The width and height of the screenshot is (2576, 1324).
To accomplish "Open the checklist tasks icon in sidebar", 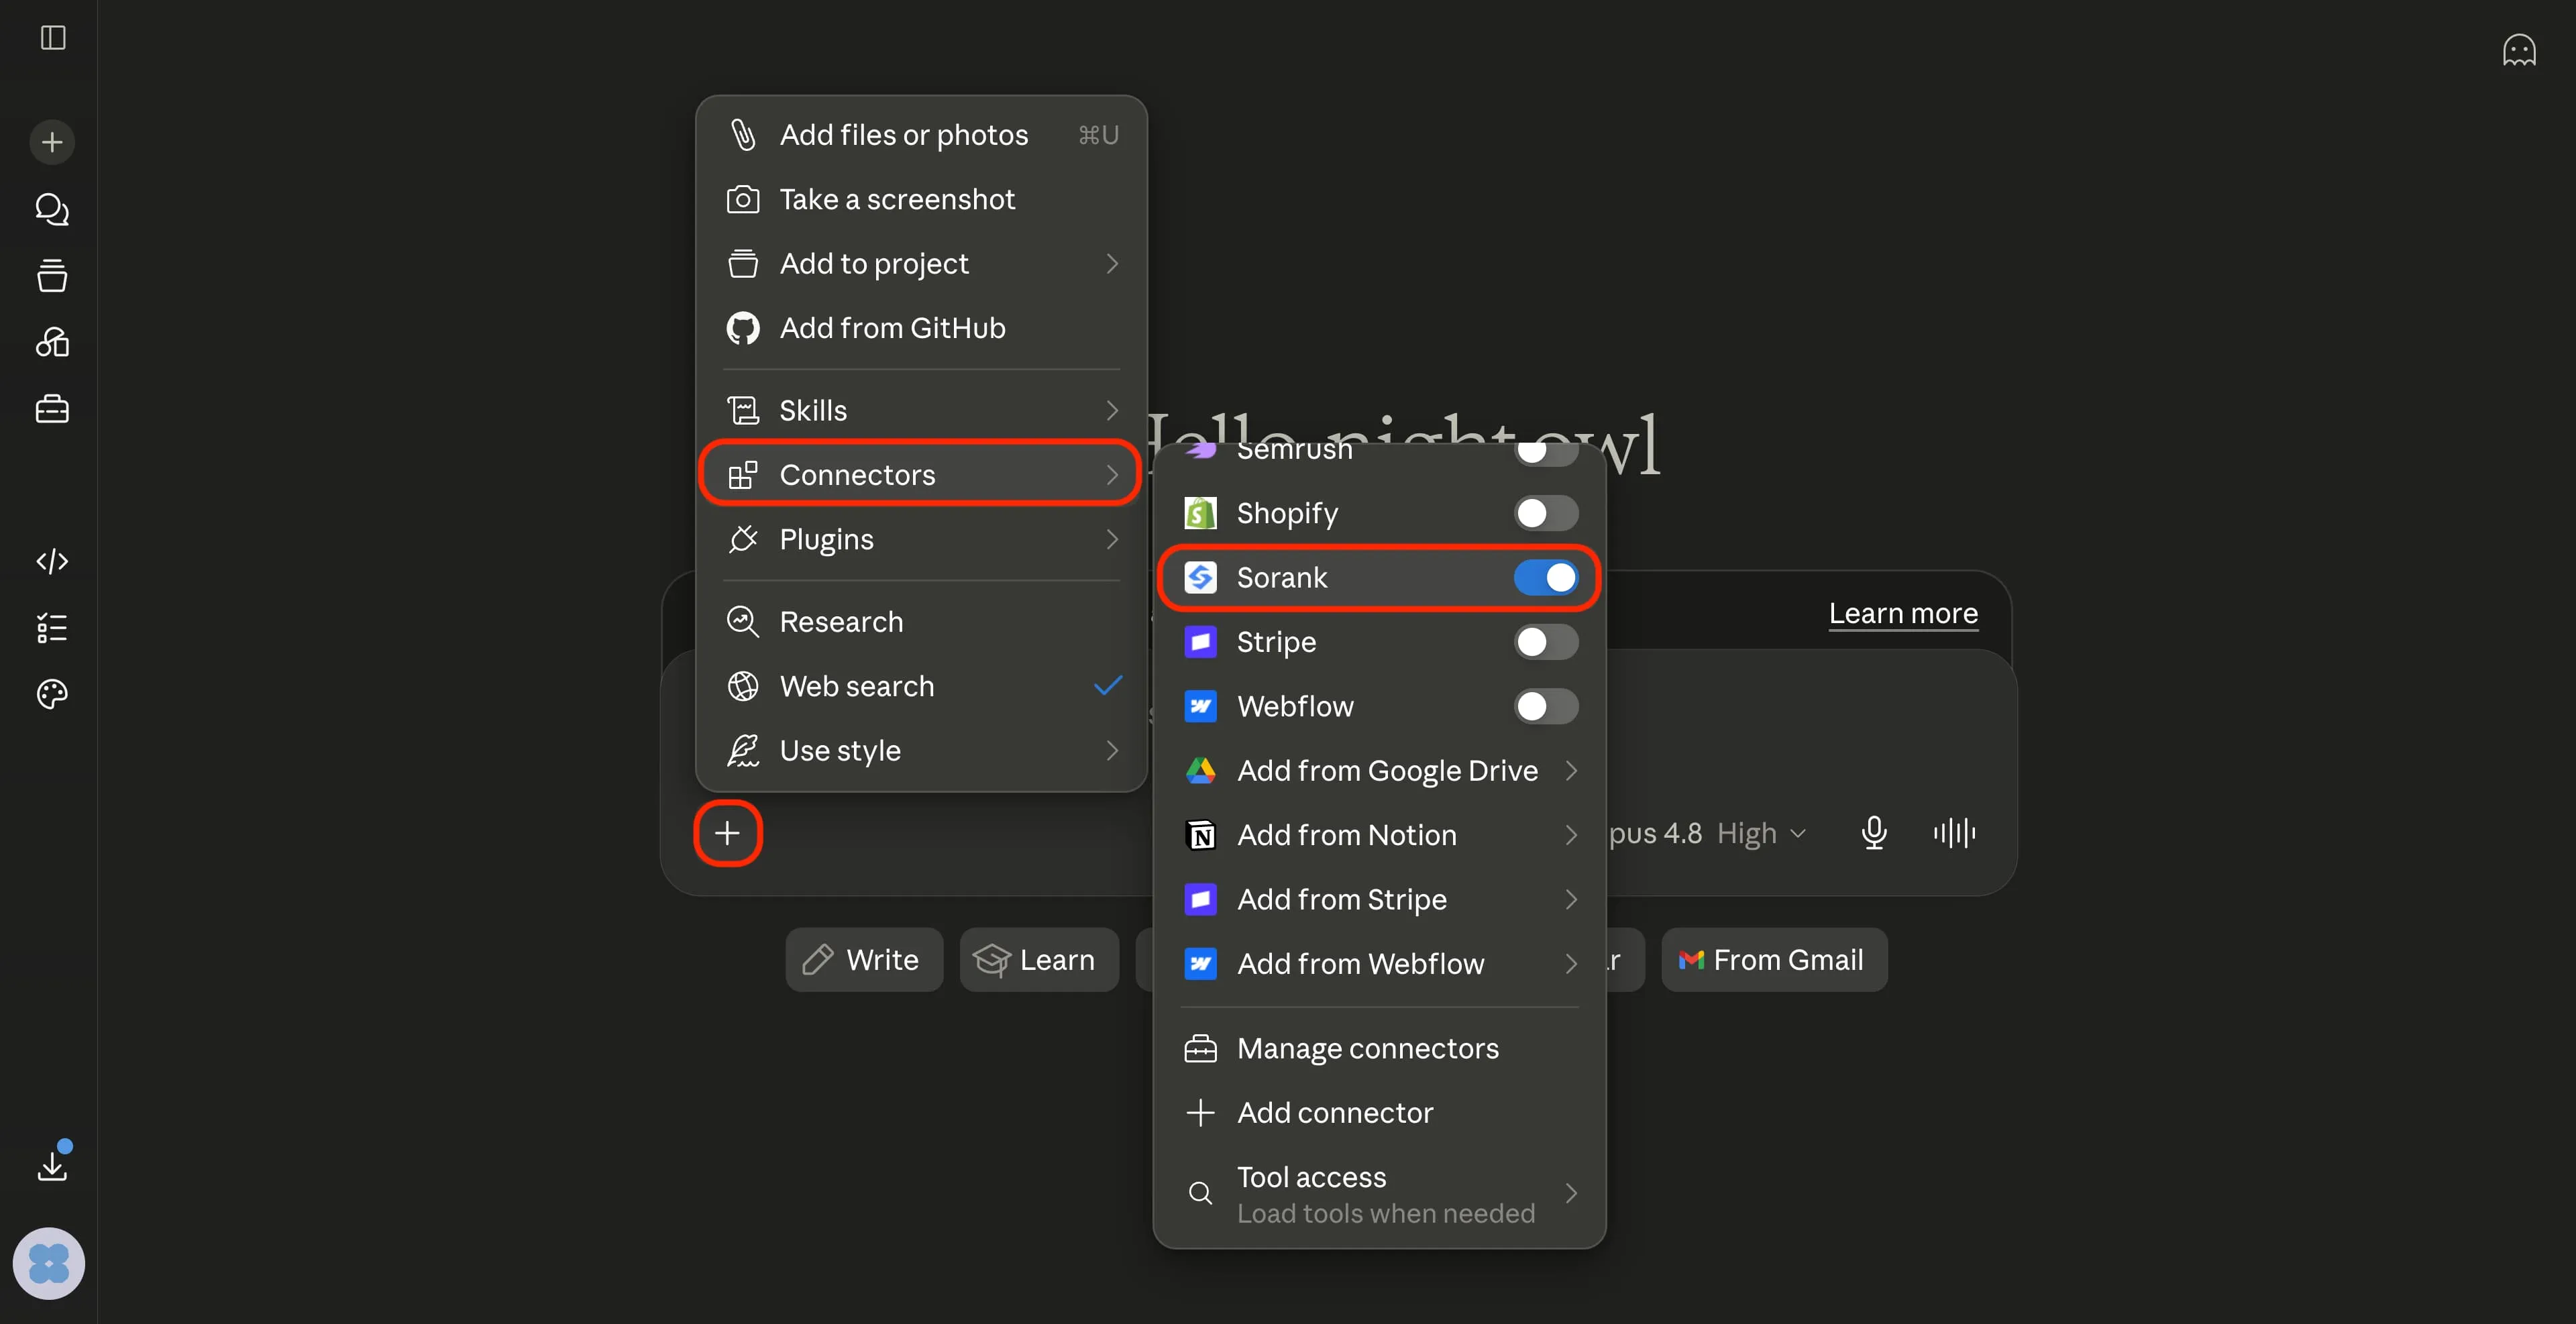I will pyautogui.click(x=52, y=628).
